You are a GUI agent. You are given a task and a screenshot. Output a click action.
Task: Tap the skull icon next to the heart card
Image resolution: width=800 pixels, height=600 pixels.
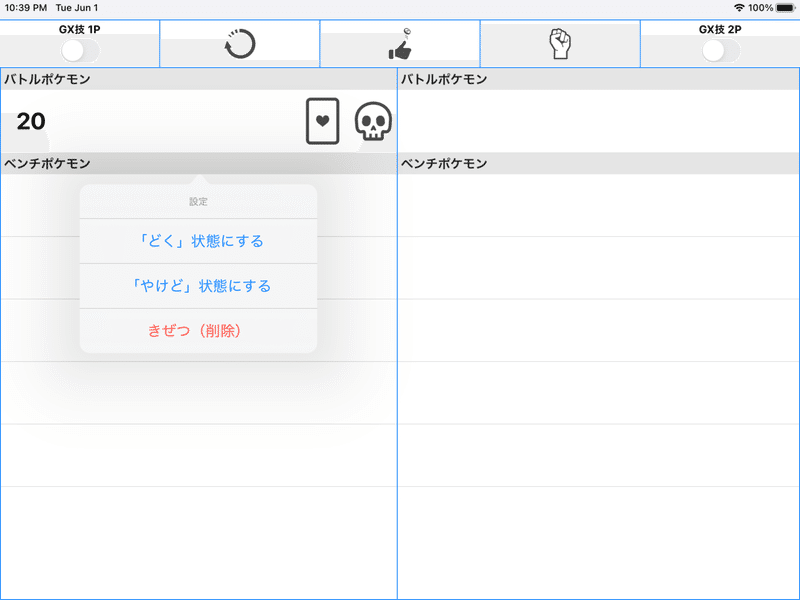[x=370, y=119]
